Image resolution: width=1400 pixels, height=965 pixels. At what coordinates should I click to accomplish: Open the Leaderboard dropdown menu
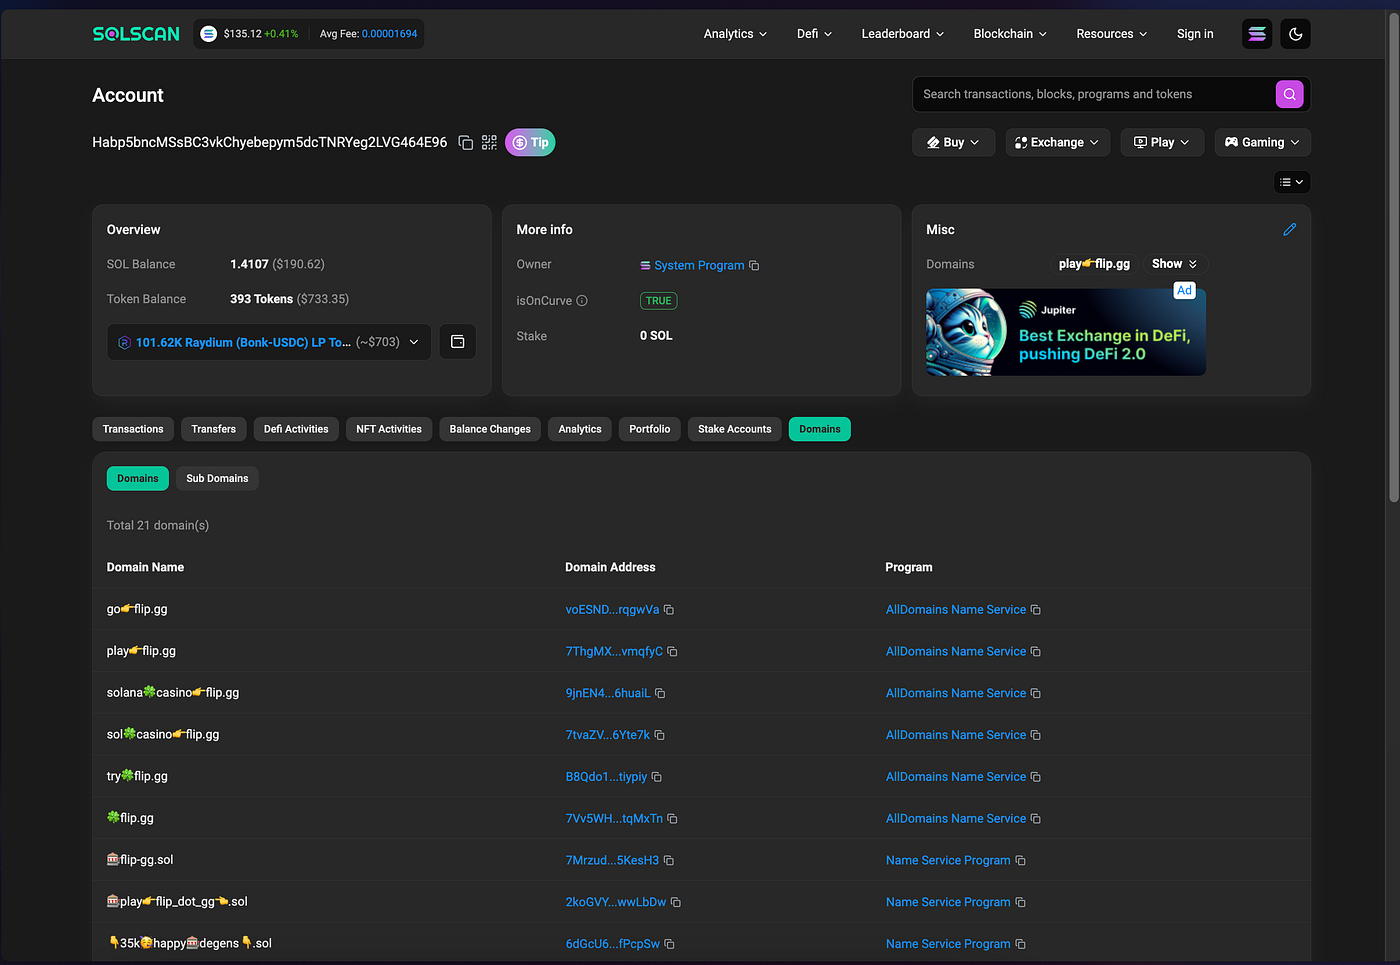[x=902, y=34]
